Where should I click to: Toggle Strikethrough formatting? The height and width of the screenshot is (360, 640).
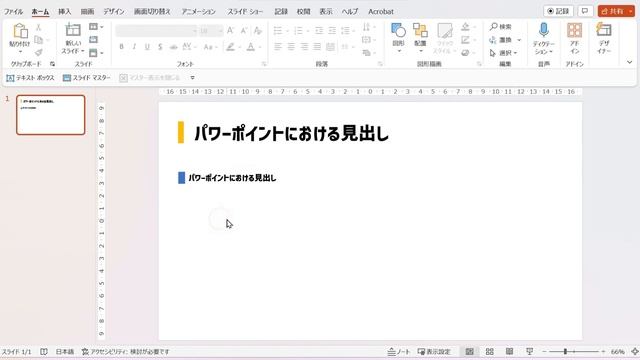tap(173, 47)
